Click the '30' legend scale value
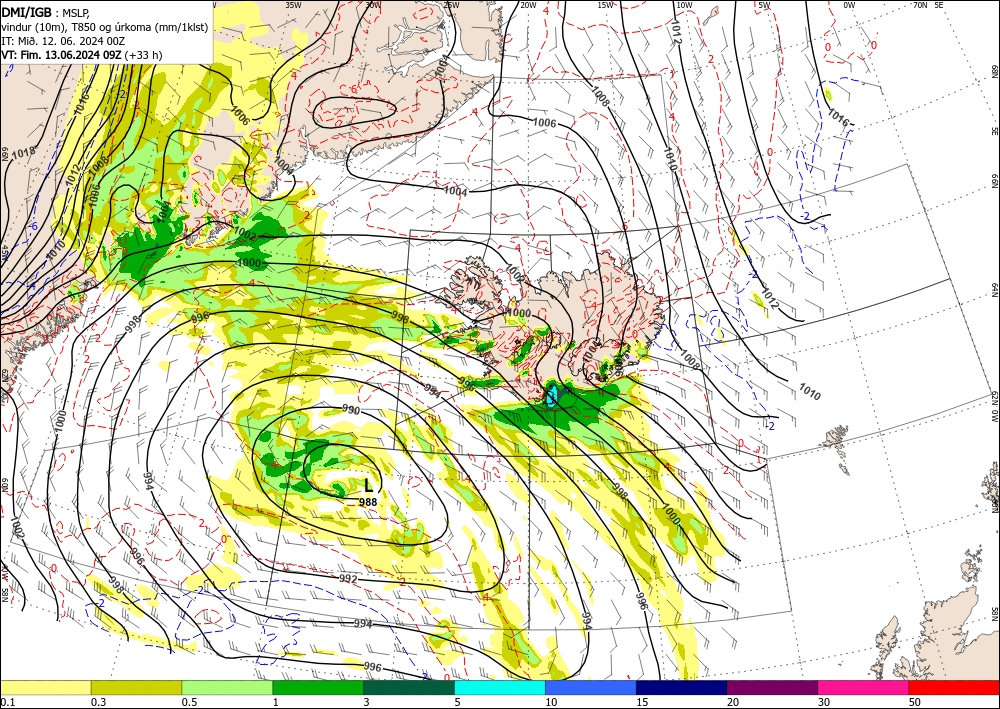The width and height of the screenshot is (1000, 709). (825, 702)
